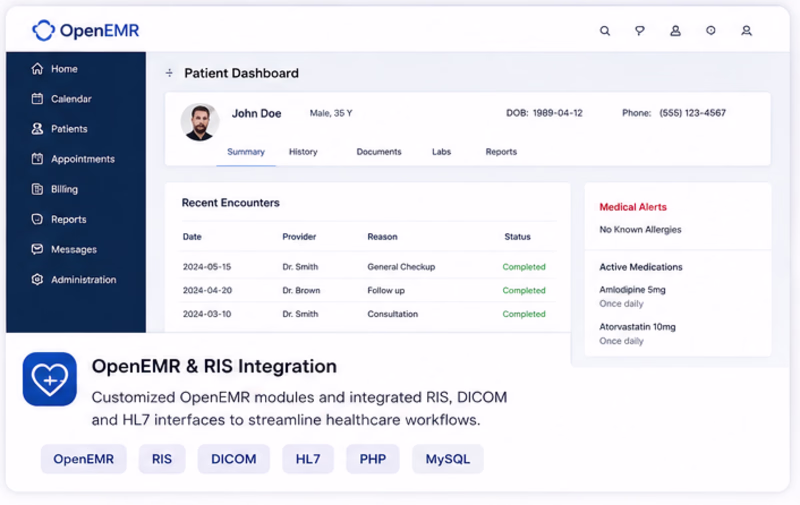Go to Home in sidebar
Screen dimensions: 800x505
[x=64, y=68]
